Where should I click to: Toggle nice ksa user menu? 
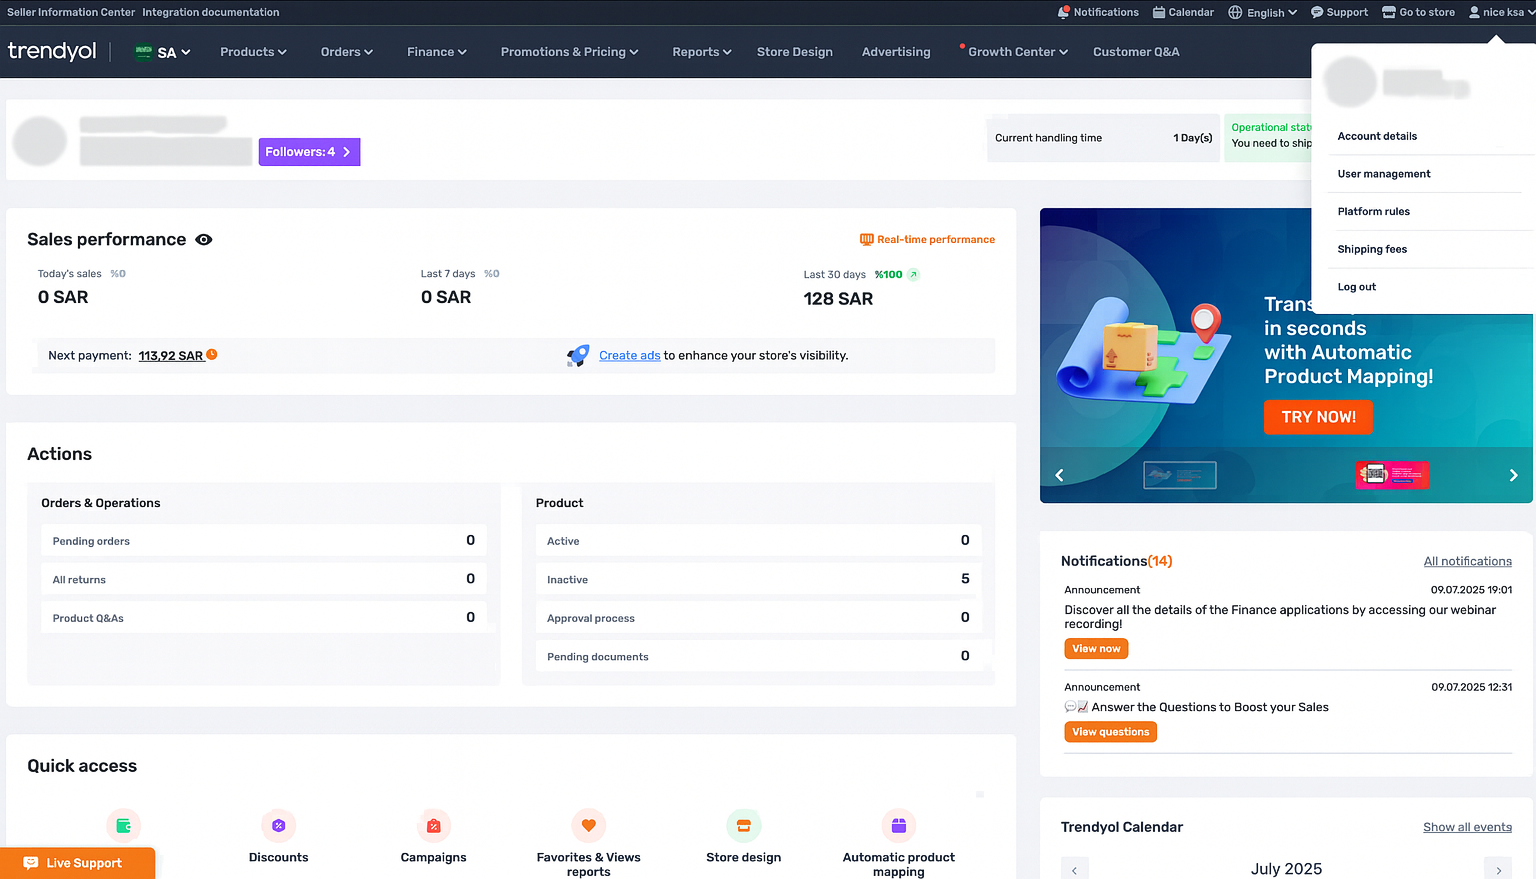tap(1502, 12)
